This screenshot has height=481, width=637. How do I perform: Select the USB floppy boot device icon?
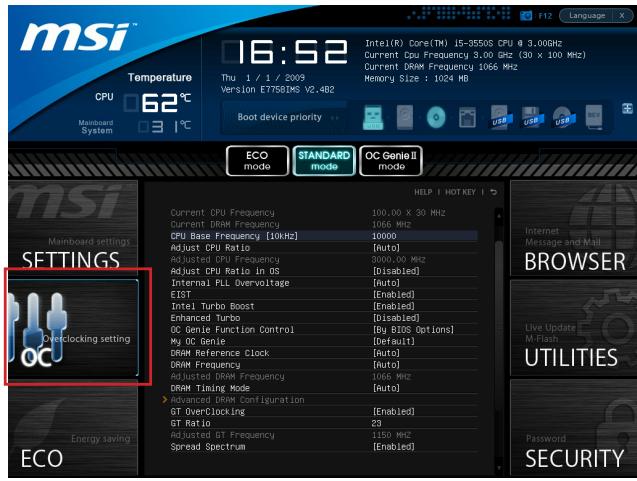(531, 117)
